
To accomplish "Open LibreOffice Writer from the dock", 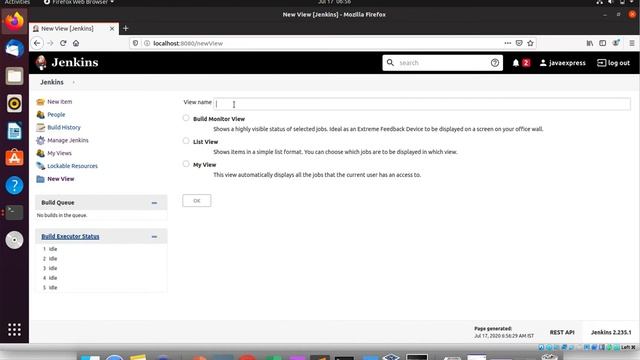I will click(14, 131).
